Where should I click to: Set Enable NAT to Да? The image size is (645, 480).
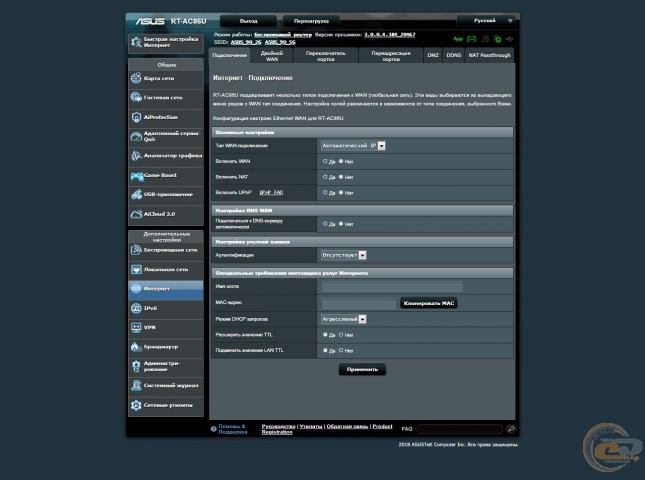[x=325, y=177]
